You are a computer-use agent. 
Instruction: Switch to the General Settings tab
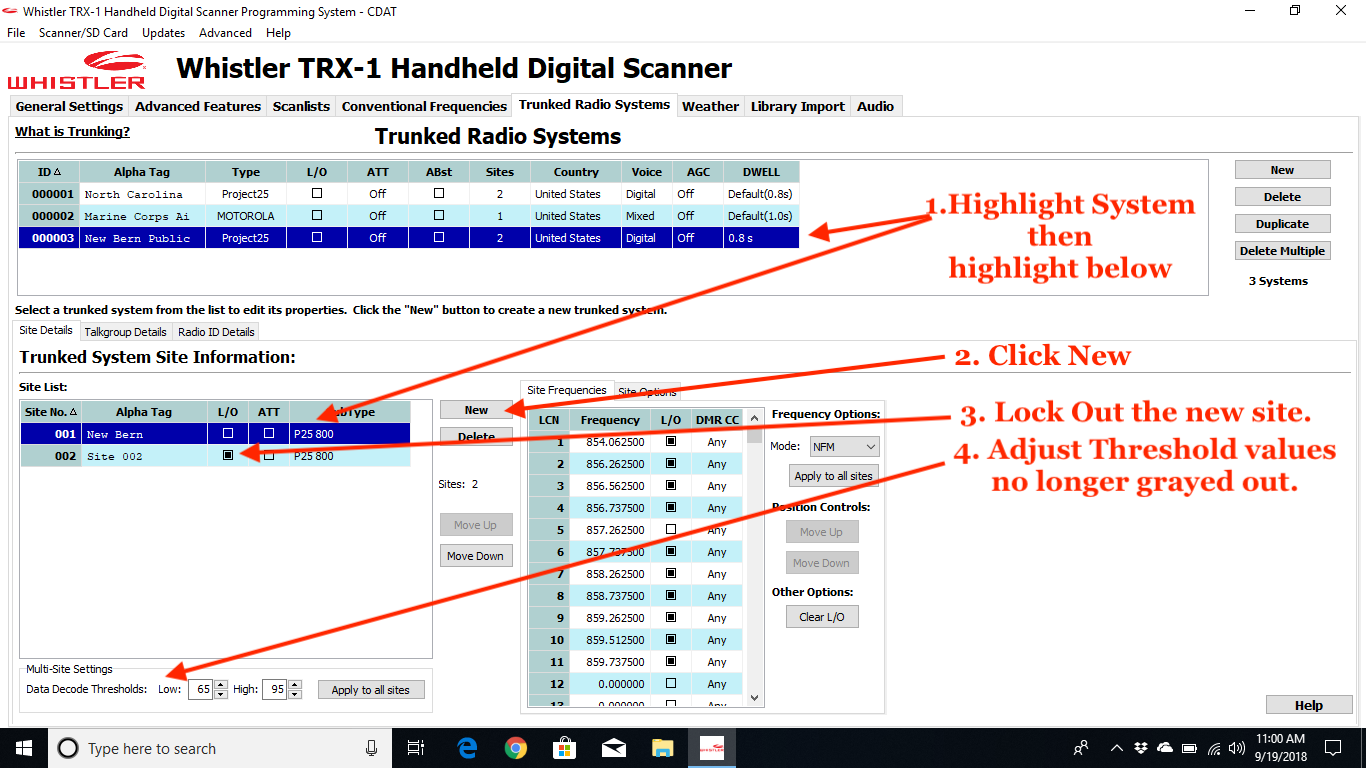[x=69, y=106]
